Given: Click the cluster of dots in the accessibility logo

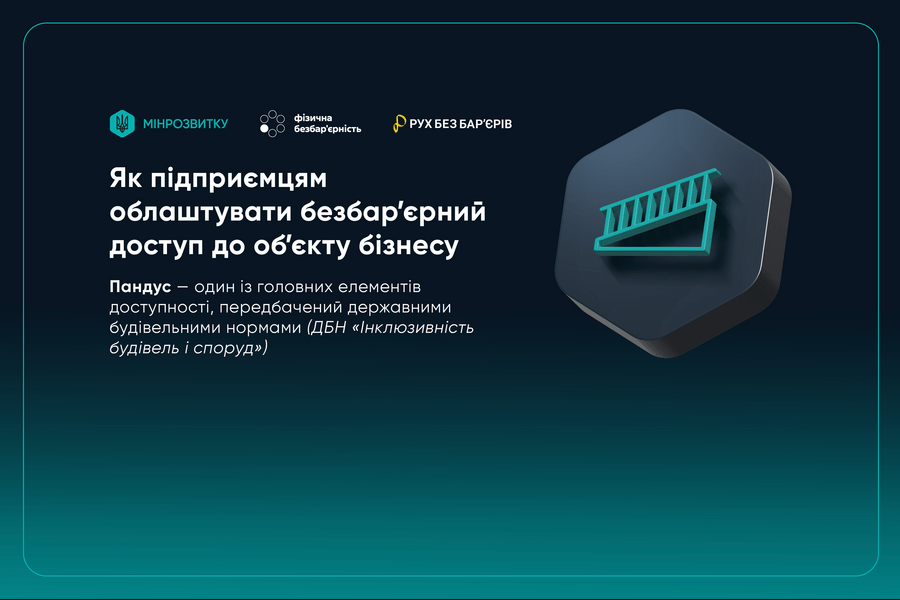Looking at the screenshot, I should pos(270,123).
